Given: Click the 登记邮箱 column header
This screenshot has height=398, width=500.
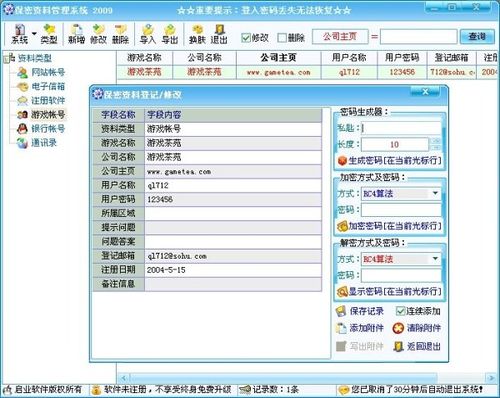Looking at the screenshot, I should tap(451, 58).
